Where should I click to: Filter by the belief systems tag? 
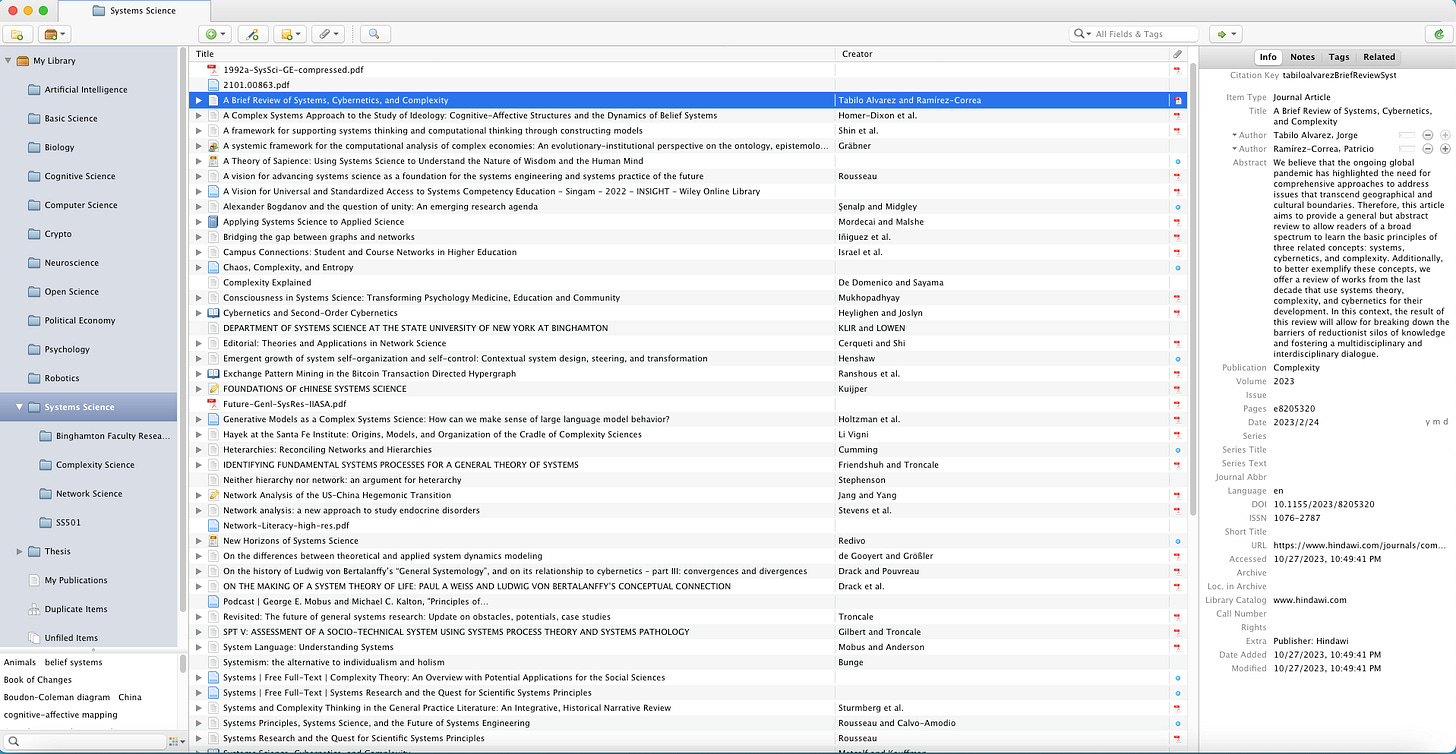coord(73,662)
